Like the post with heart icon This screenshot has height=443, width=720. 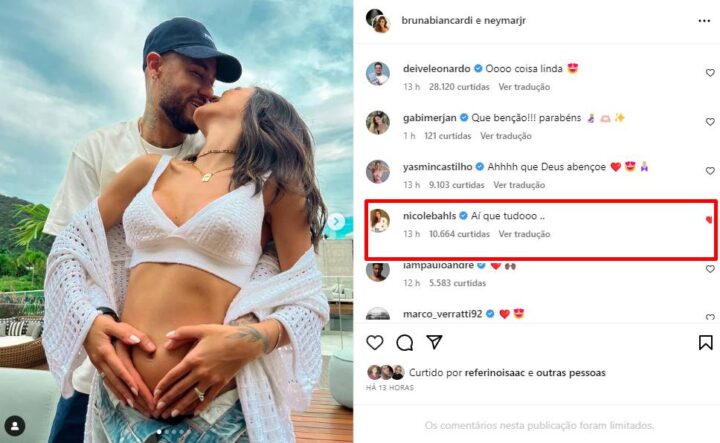click(375, 343)
